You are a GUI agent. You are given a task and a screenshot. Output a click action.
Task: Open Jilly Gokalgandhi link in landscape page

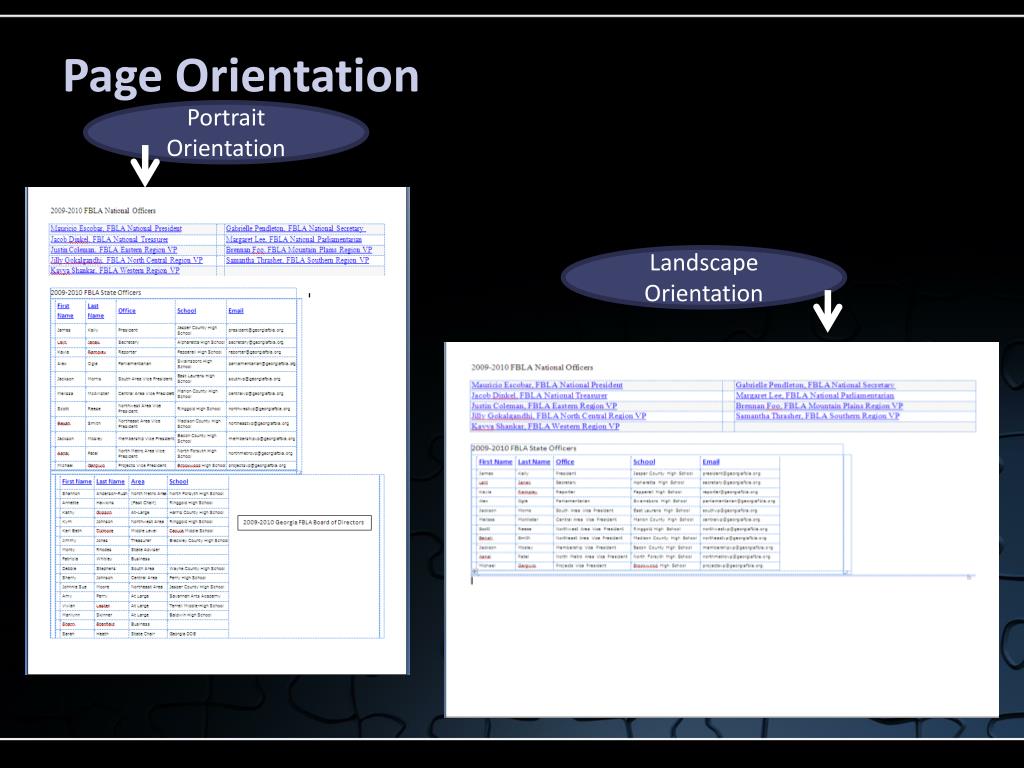pyautogui.click(x=558, y=416)
